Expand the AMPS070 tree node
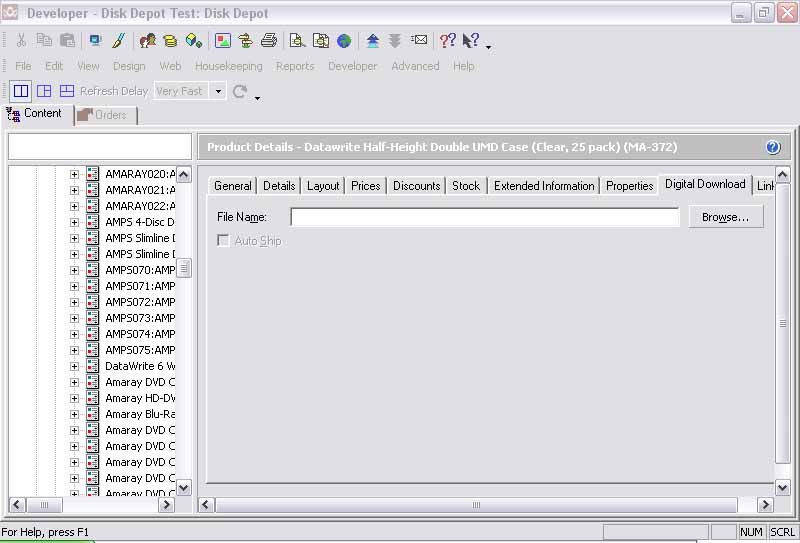Viewport: 800px width, 543px height. click(74, 270)
